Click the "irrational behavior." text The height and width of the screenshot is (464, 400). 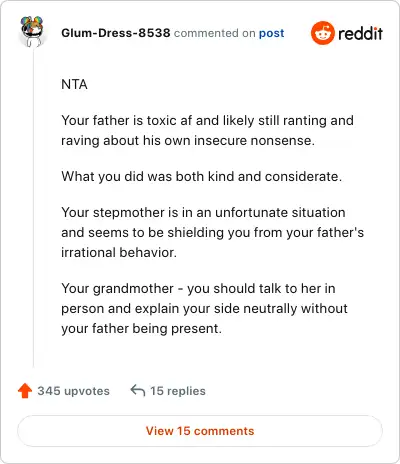[x=119, y=252]
